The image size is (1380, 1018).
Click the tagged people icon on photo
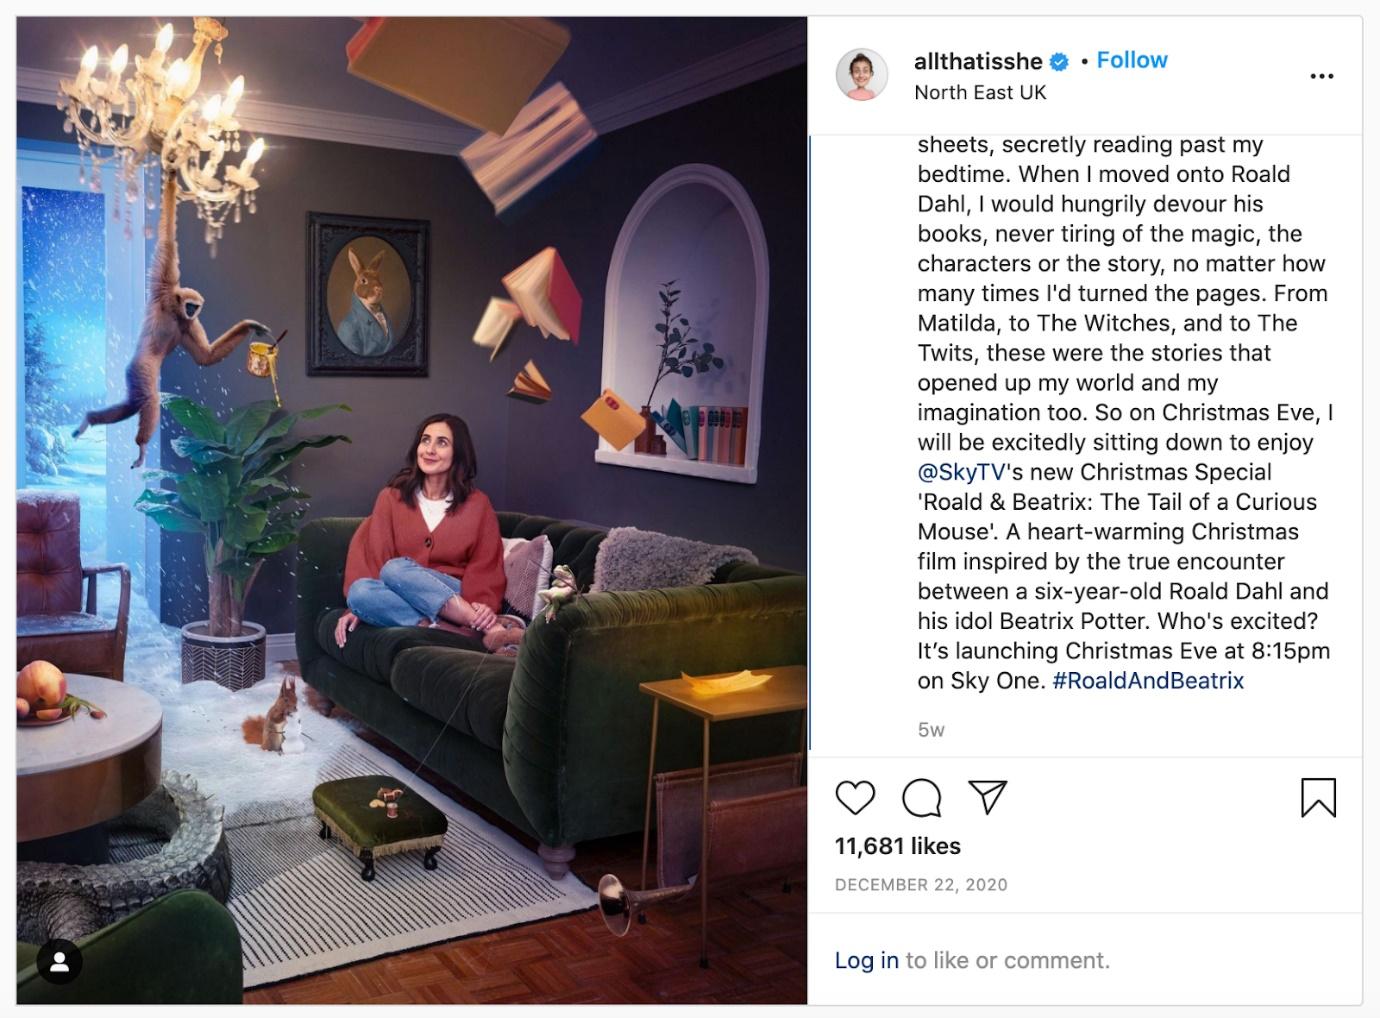click(x=60, y=961)
